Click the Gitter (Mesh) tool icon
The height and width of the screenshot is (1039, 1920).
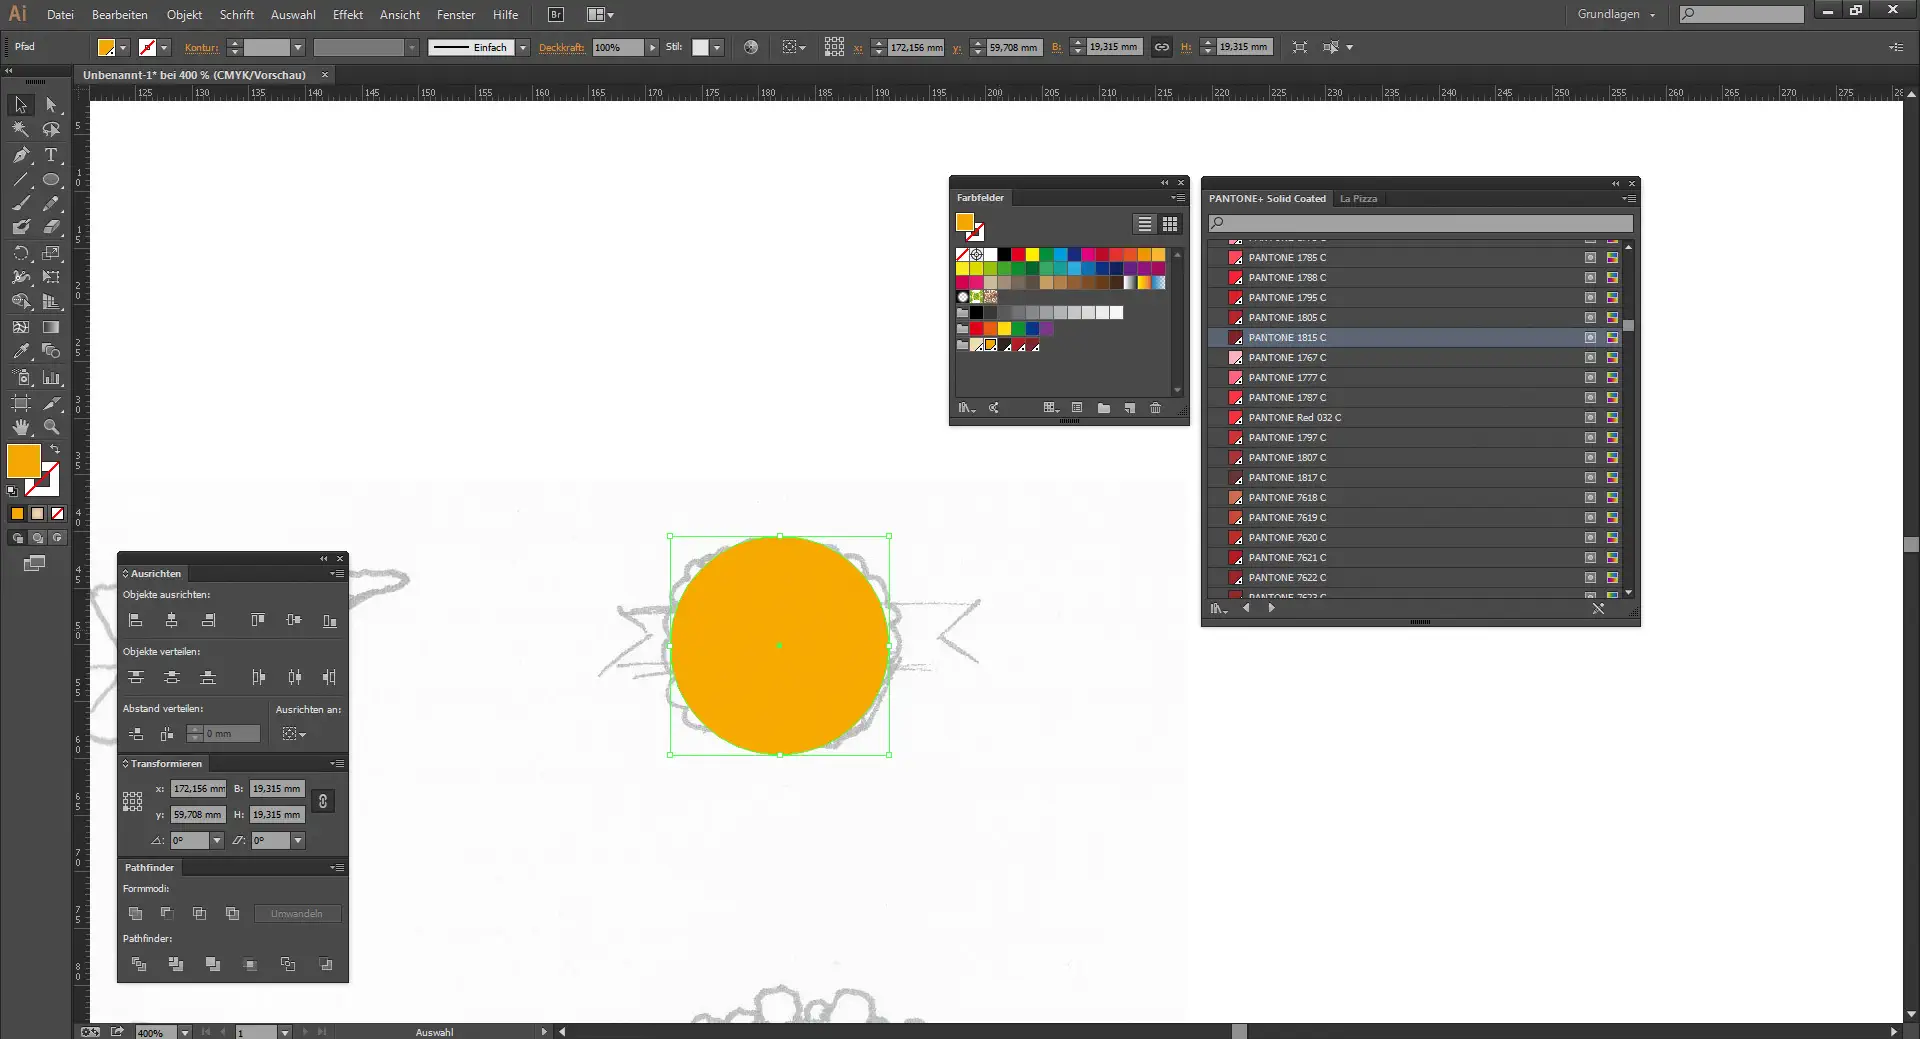[21, 325]
